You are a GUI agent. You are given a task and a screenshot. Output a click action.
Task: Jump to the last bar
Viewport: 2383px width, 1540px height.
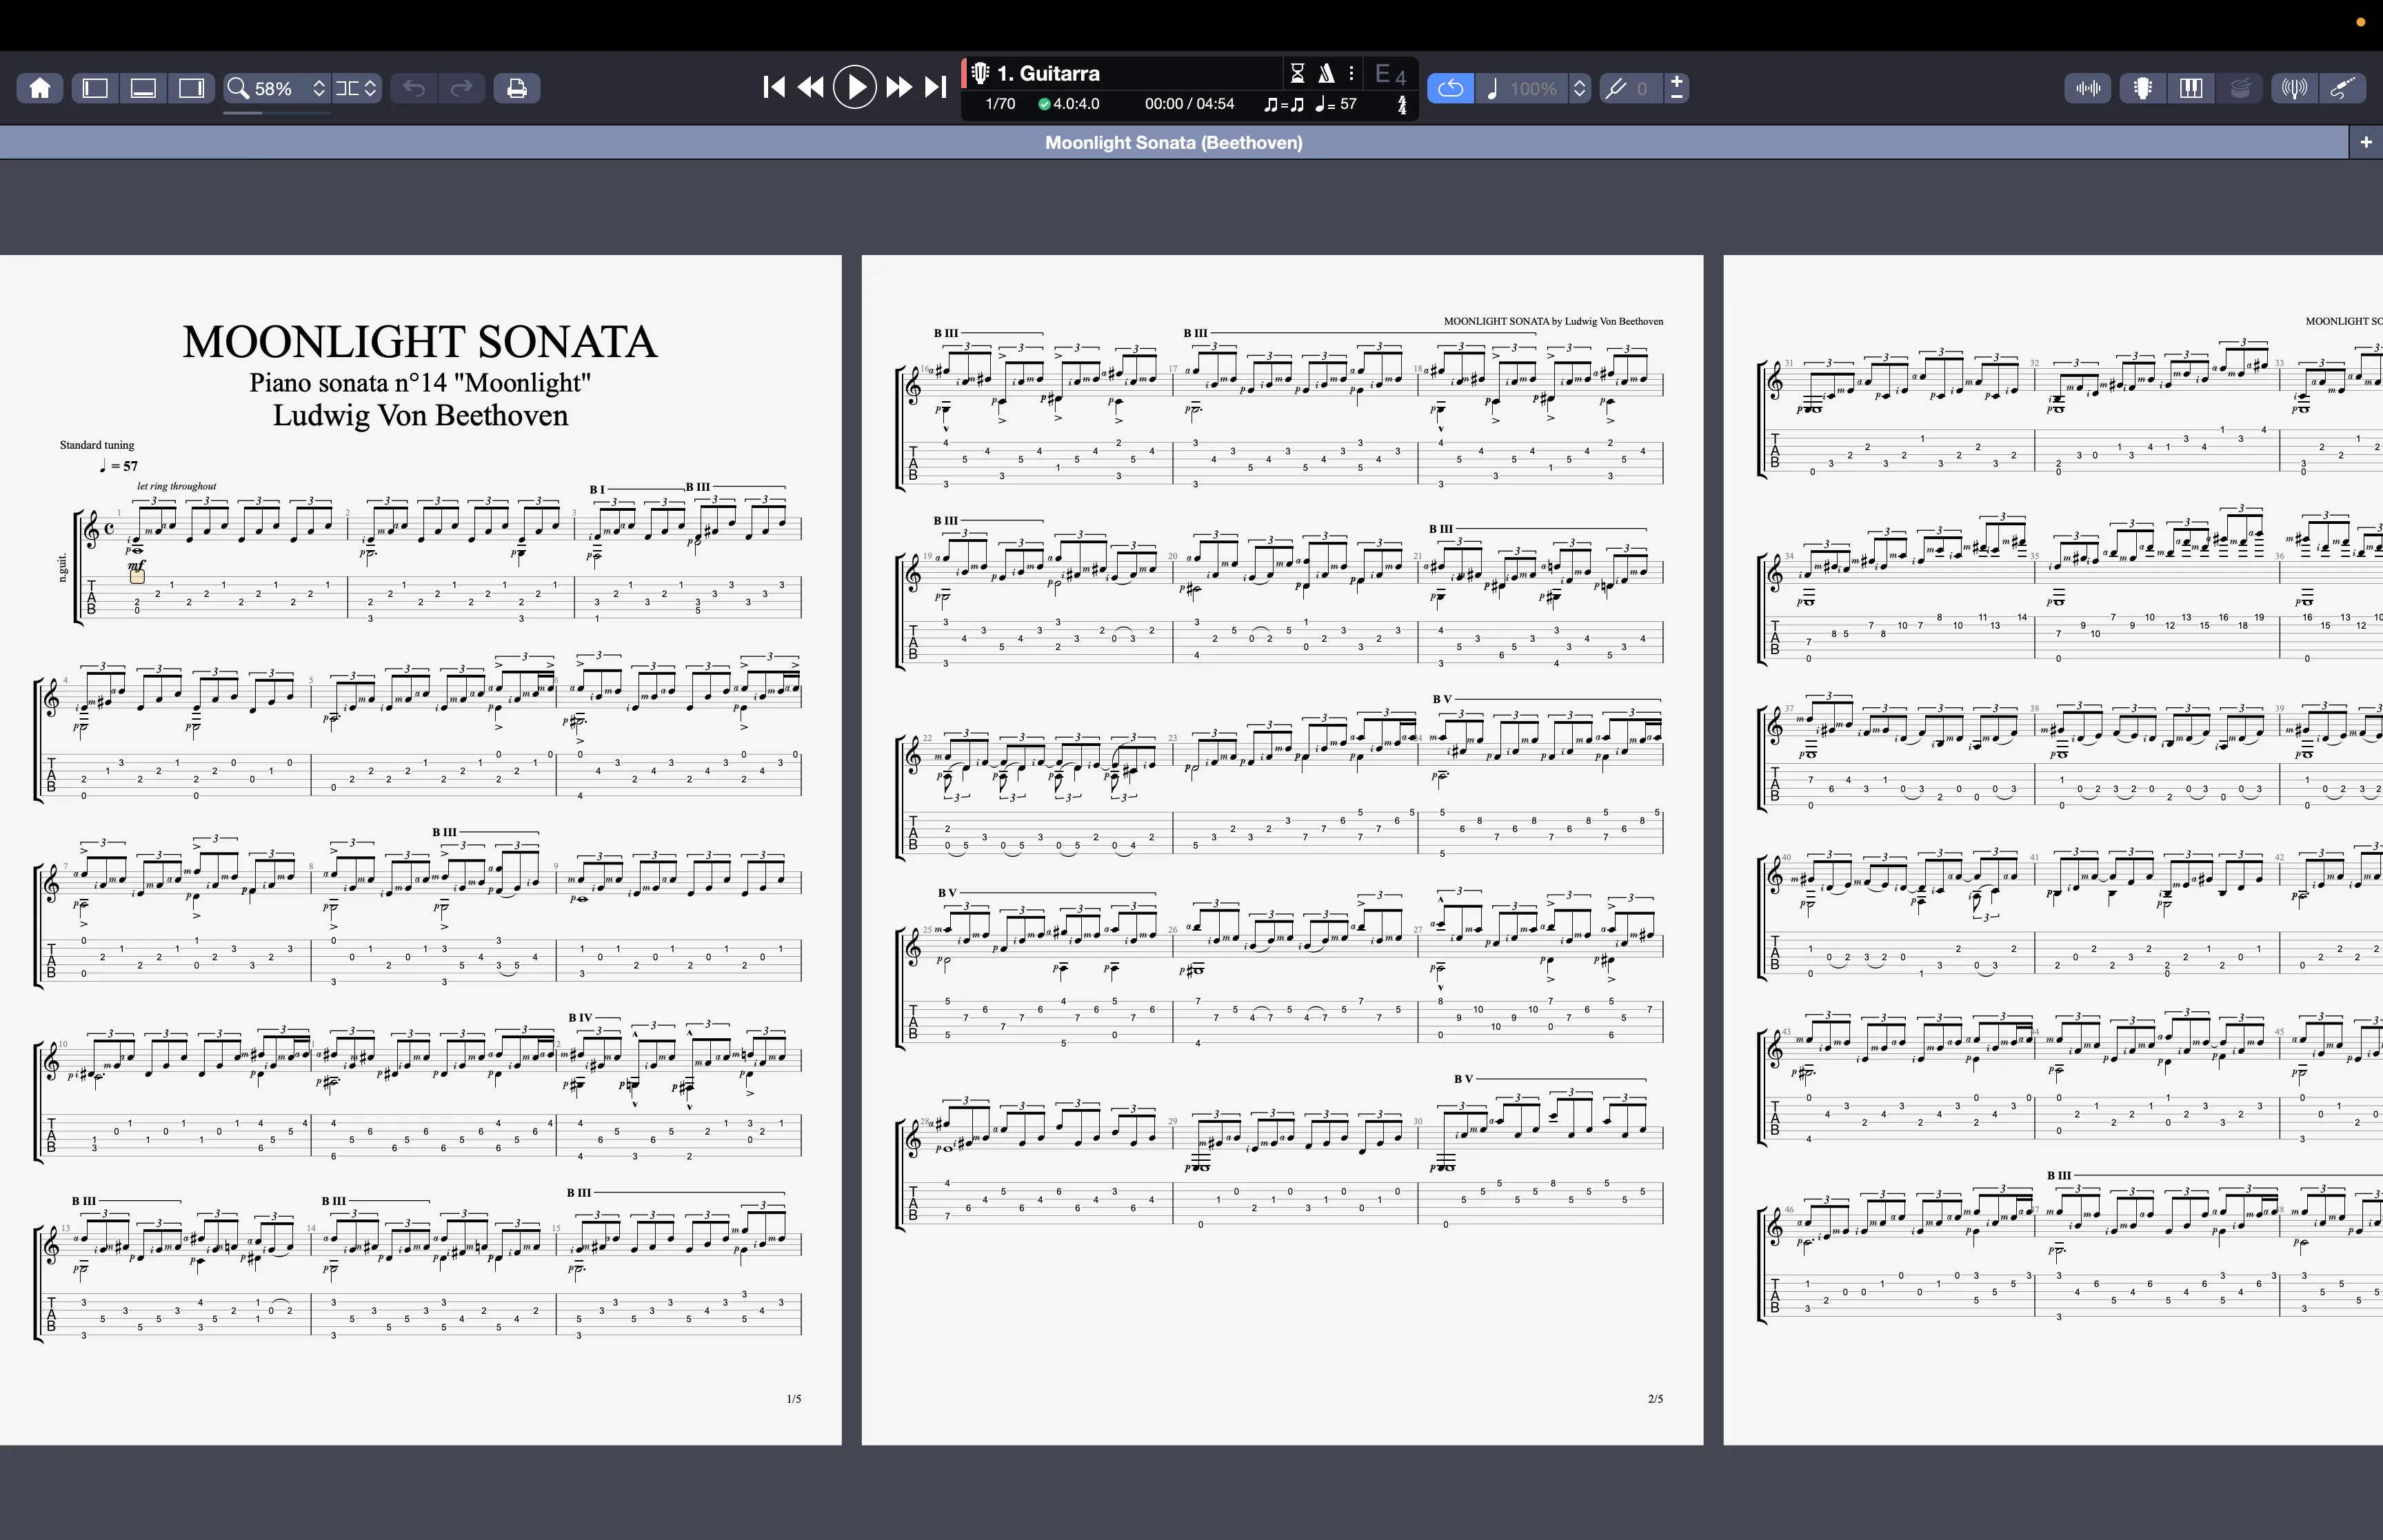click(x=935, y=87)
